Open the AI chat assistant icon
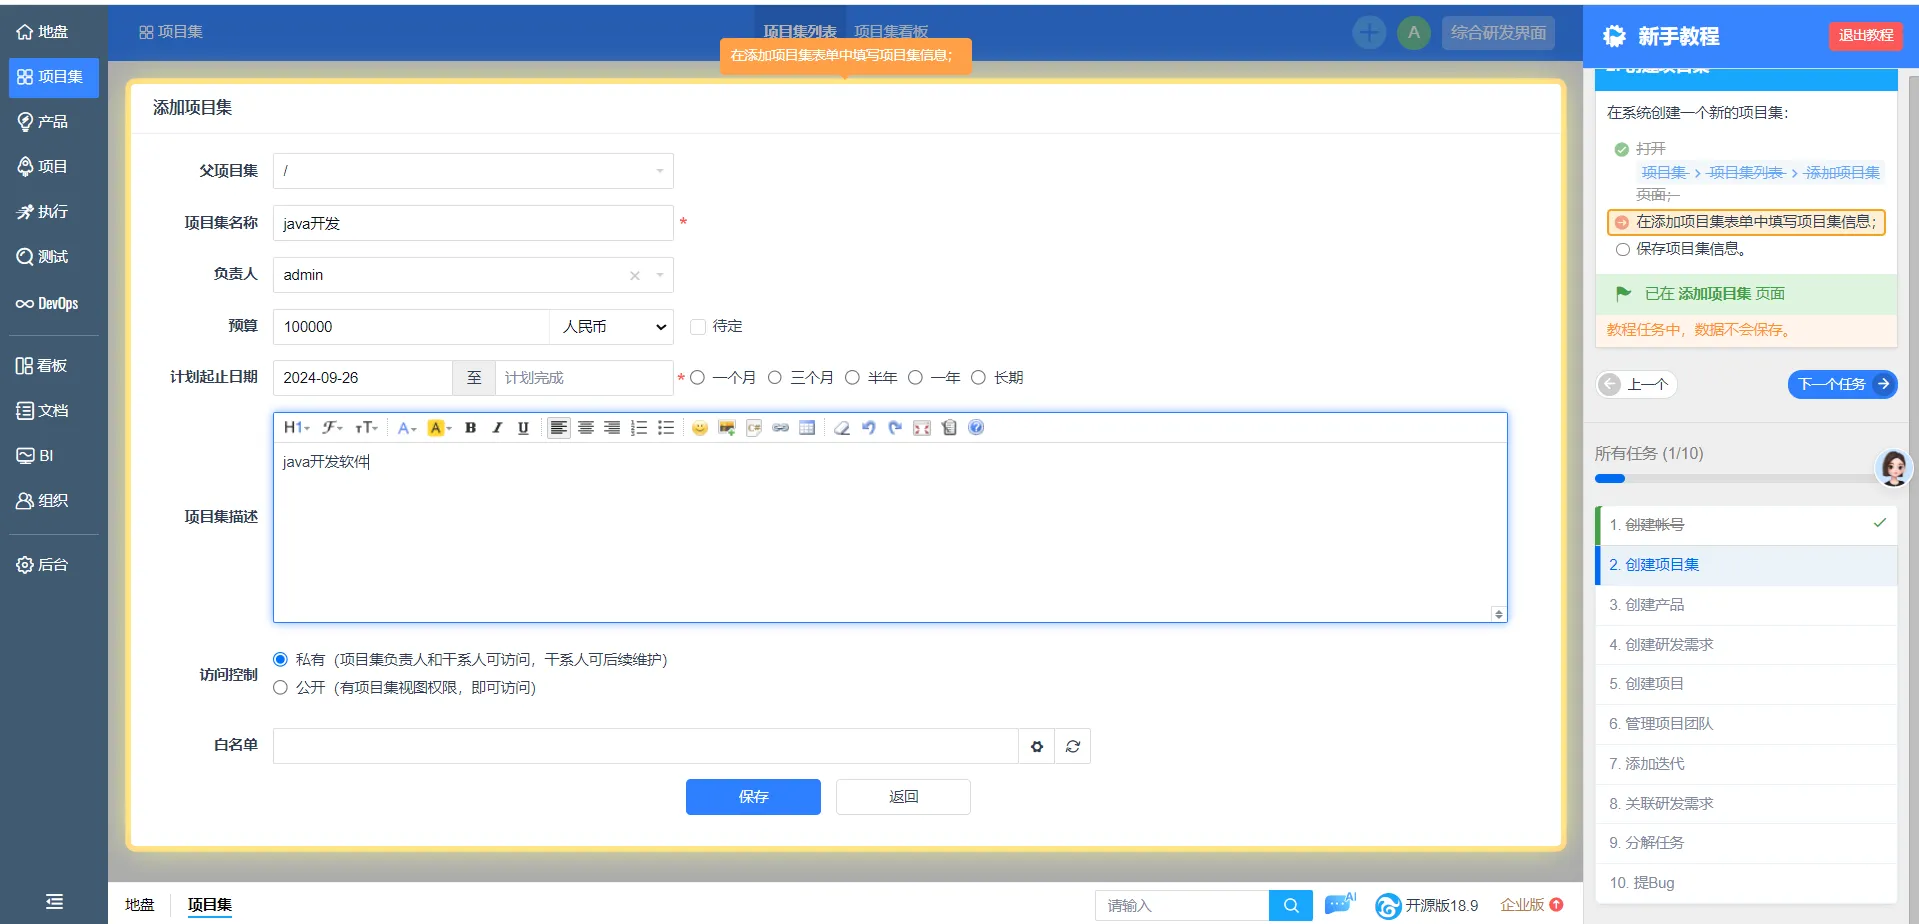This screenshot has height=924, width=1919. click(1339, 904)
